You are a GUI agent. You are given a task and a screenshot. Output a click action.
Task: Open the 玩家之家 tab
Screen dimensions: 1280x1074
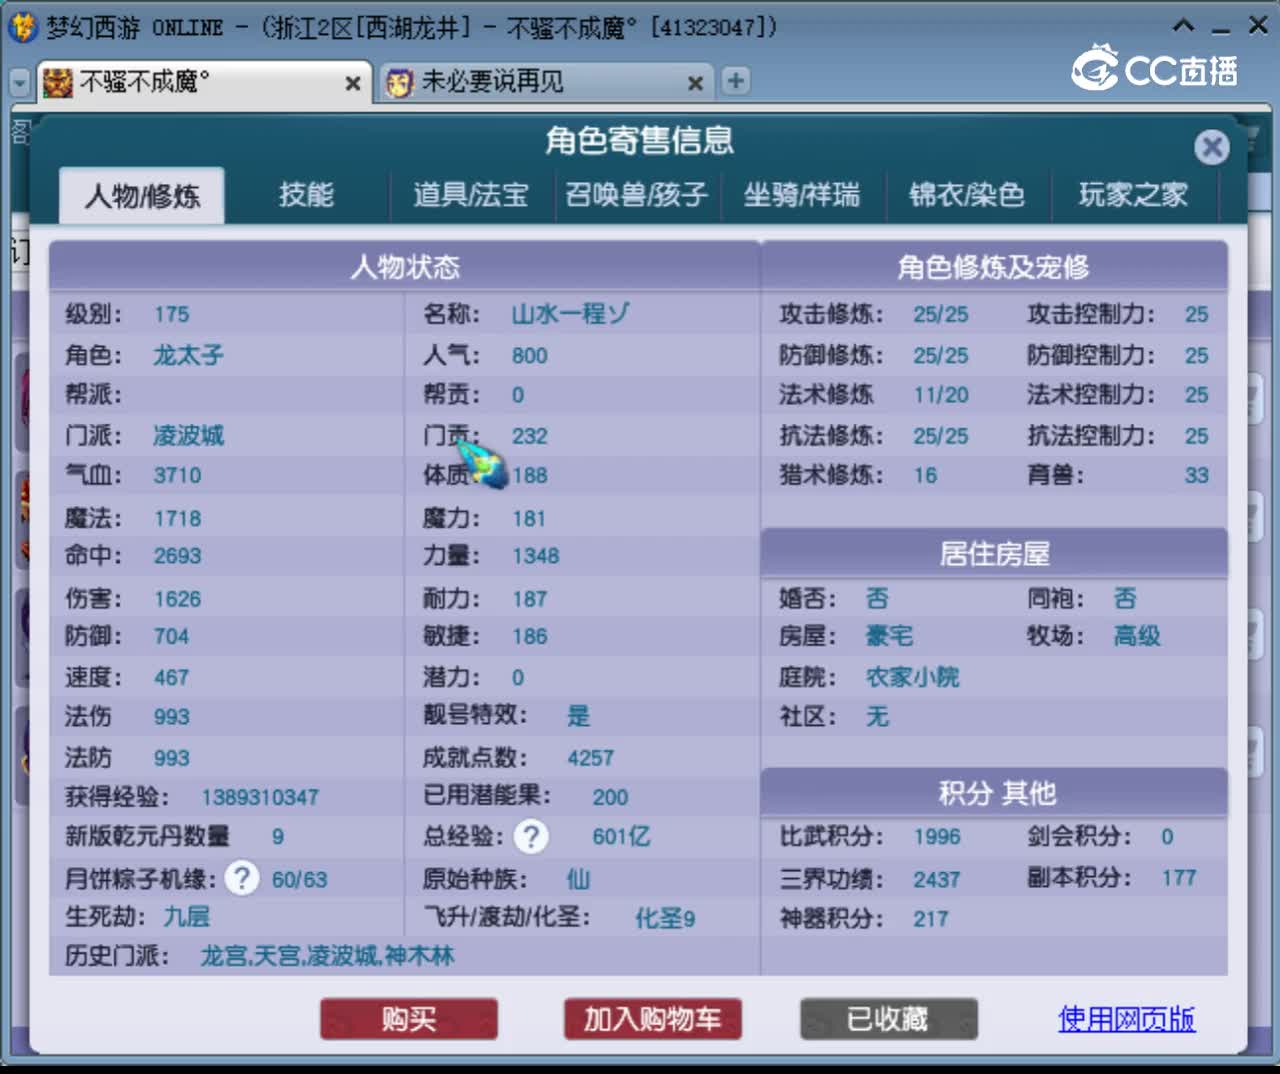(1133, 194)
